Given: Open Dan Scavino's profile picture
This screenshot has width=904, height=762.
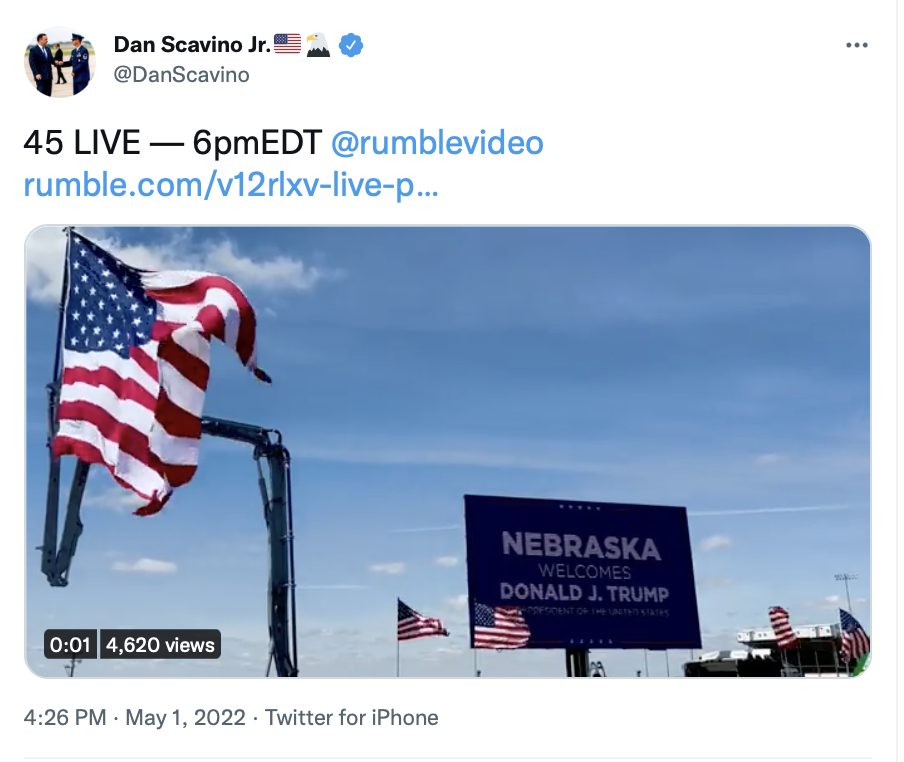Looking at the screenshot, I should [60, 62].
